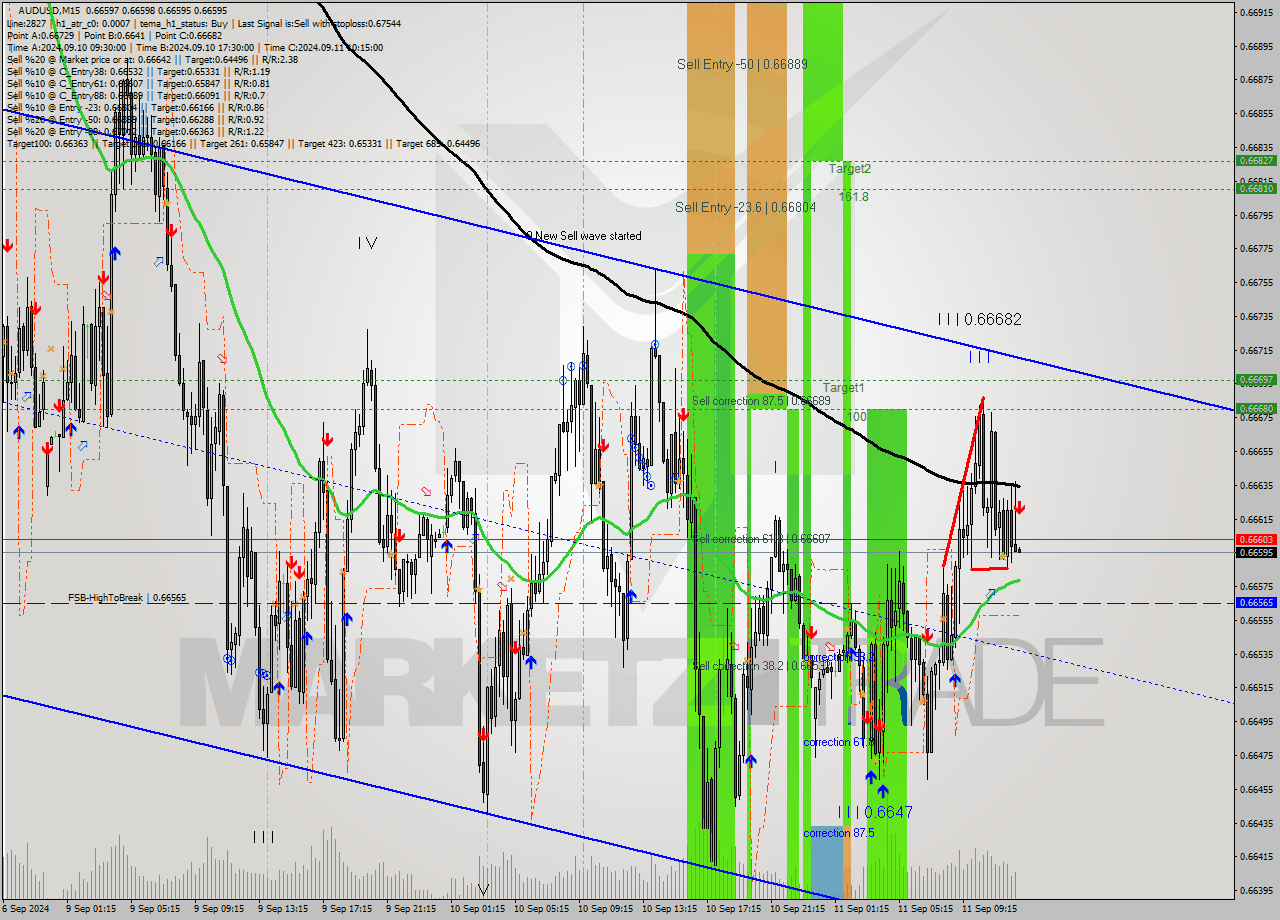This screenshot has width=1280, height=920.
Task: Click the green 0.66697 price tag
Action: click(x=1256, y=380)
